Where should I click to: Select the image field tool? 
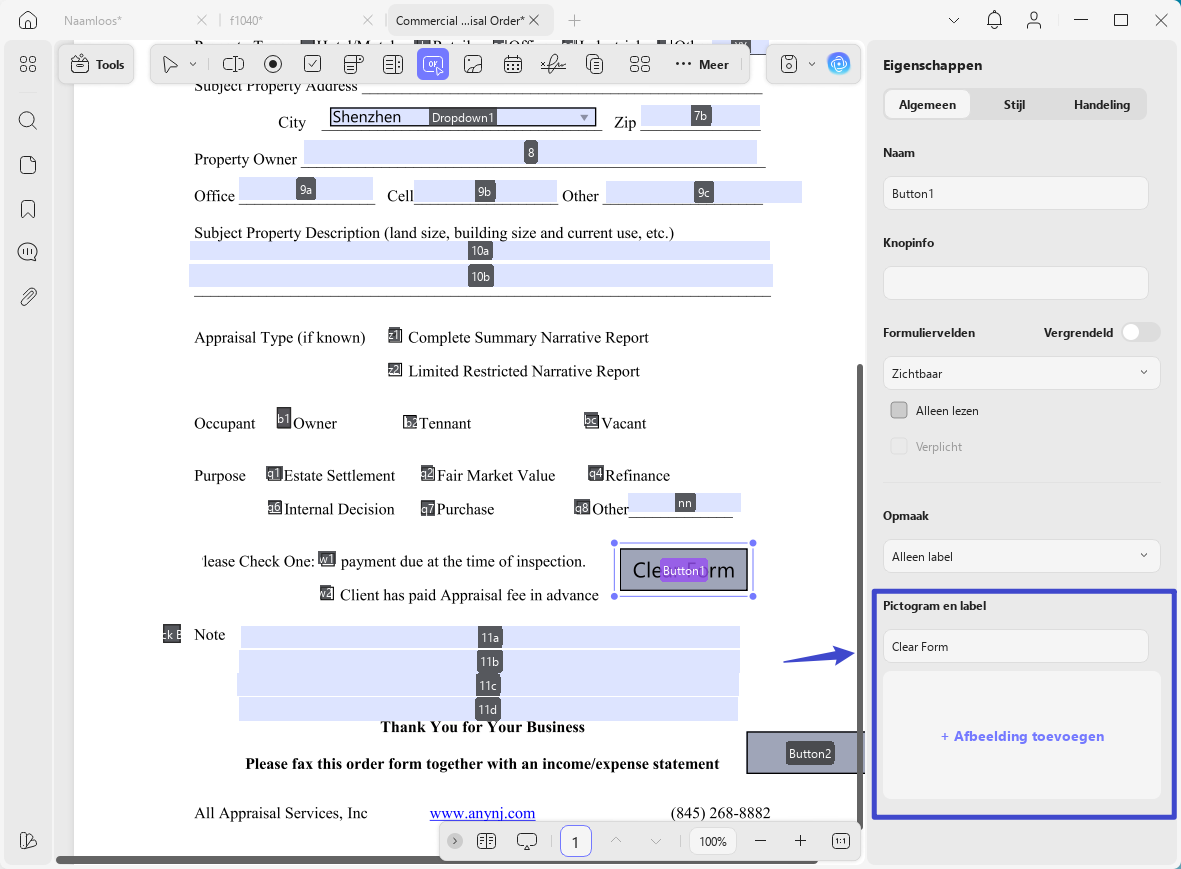pos(473,65)
